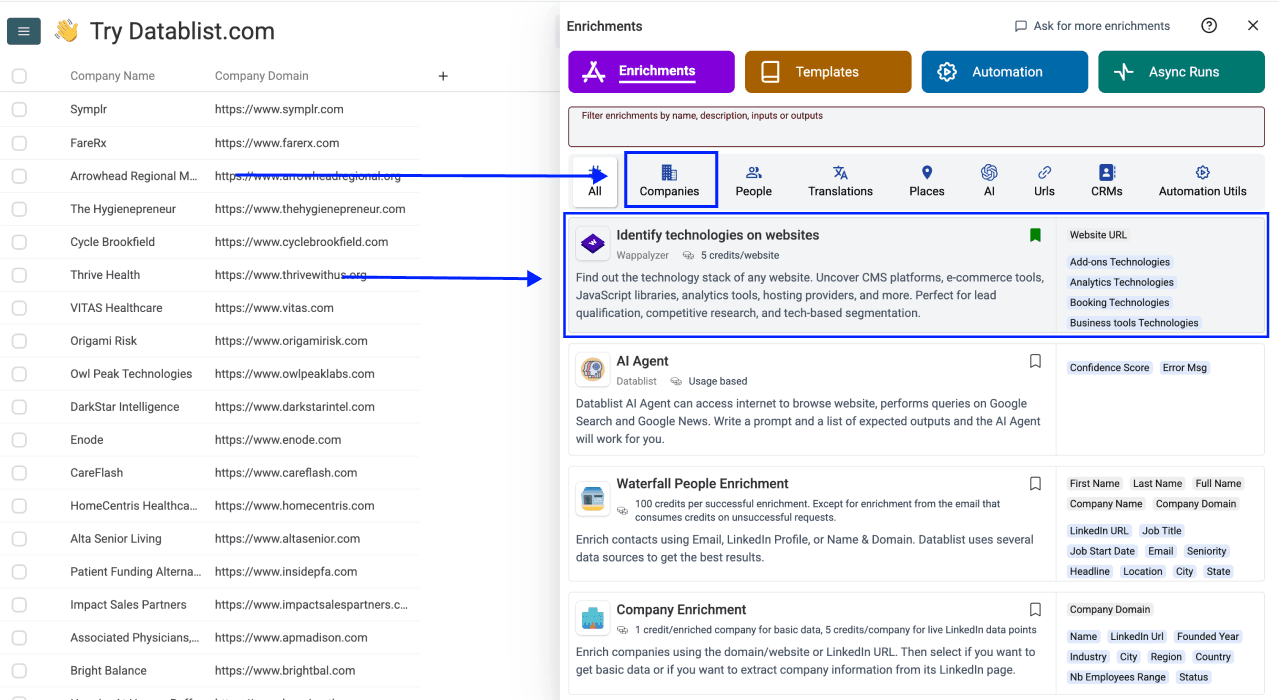The width and height of the screenshot is (1279, 700).
Task: Open the Identify technologies on websites enrichment
Action: tap(717, 235)
